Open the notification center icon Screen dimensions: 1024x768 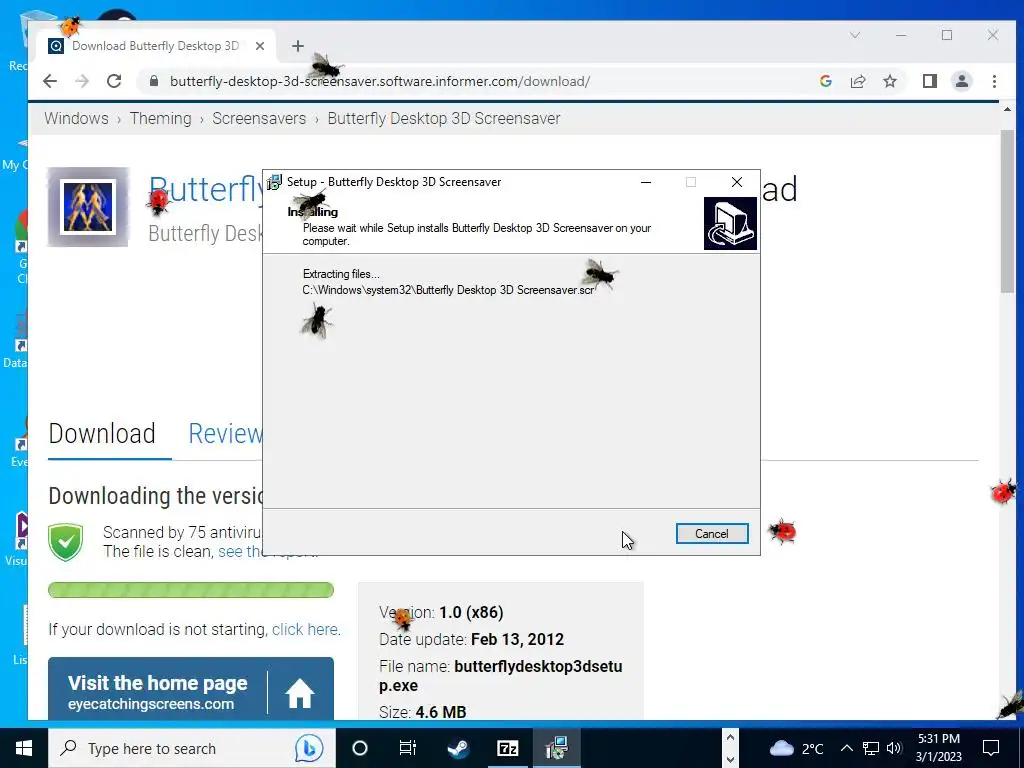(x=991, y=748)
